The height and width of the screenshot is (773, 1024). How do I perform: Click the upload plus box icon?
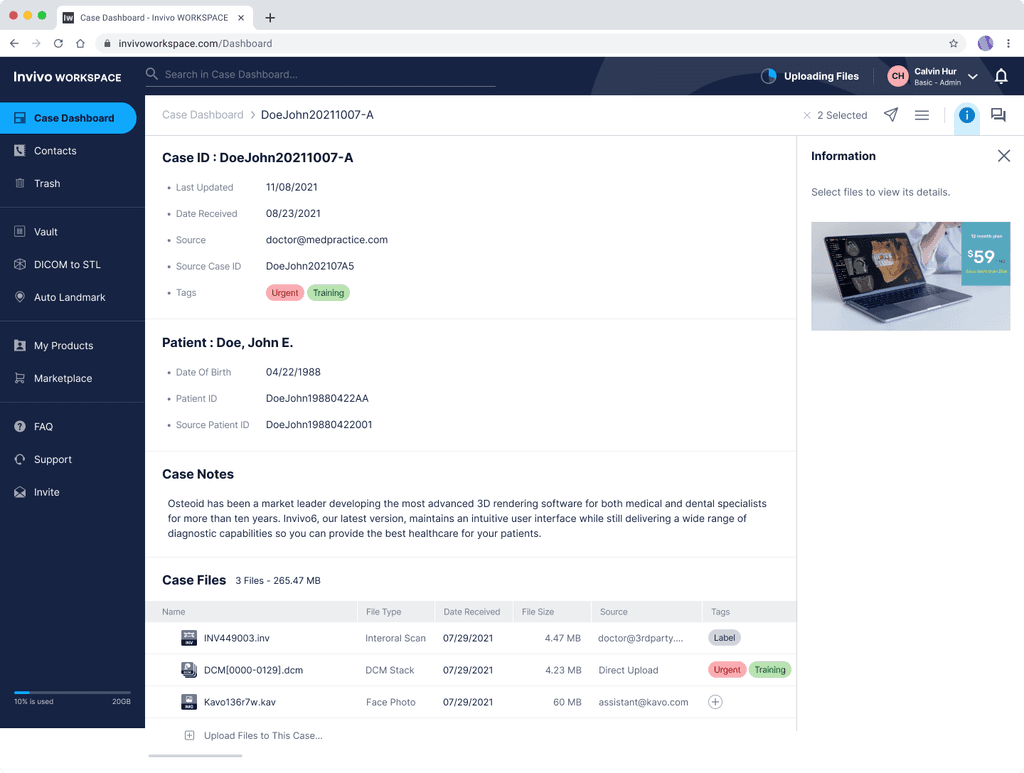(189, 736)
